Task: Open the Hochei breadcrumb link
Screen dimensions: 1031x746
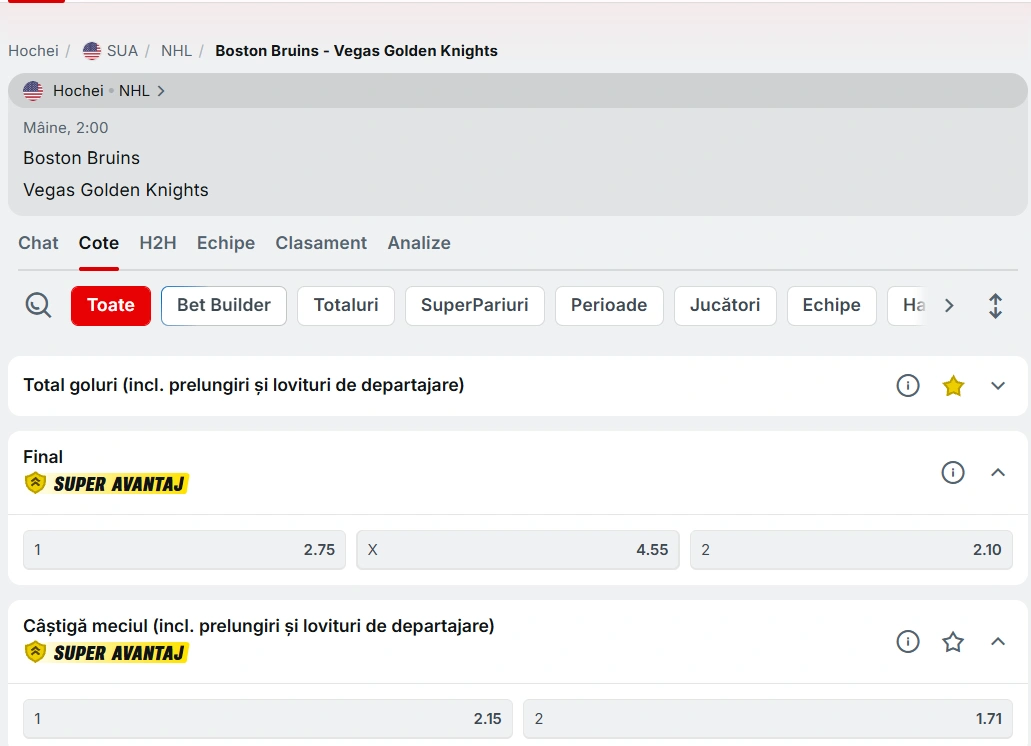Action: pos(33,51)
